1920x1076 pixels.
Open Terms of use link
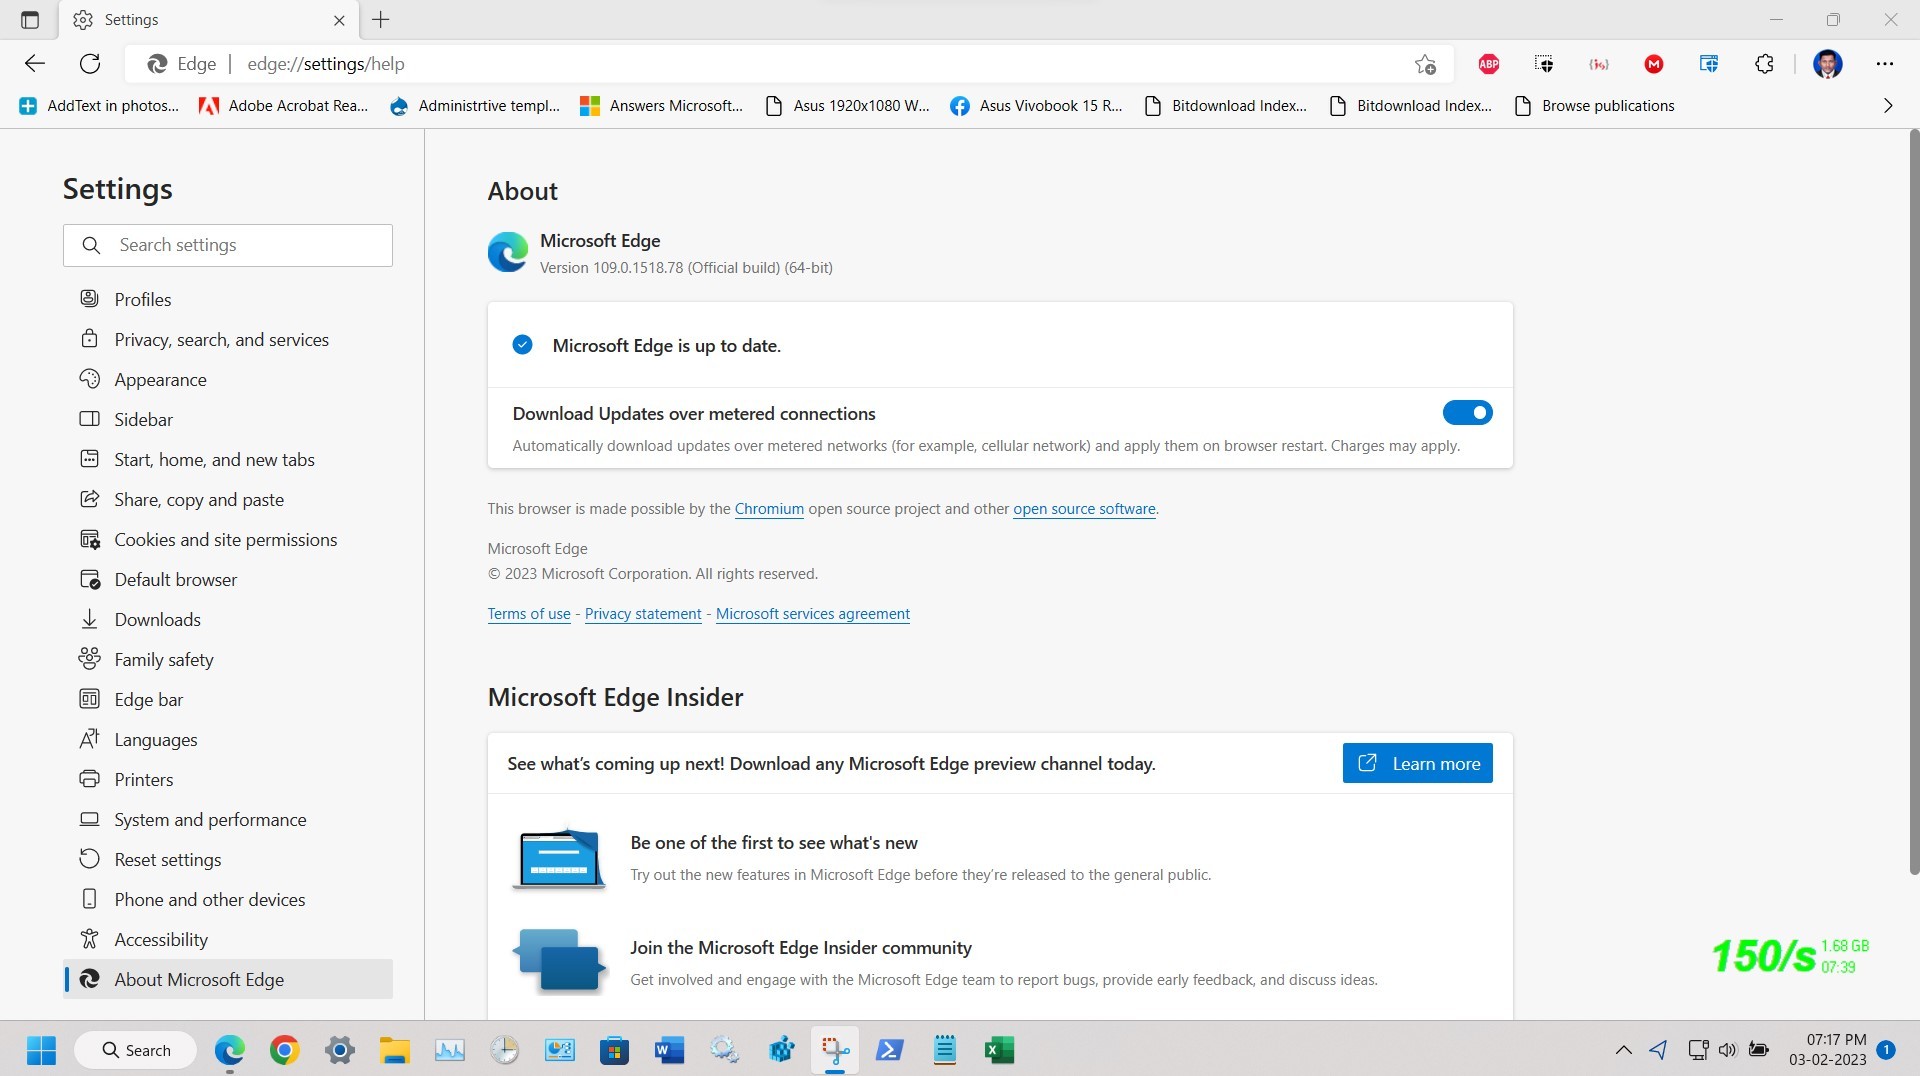(x=529, y=614)
